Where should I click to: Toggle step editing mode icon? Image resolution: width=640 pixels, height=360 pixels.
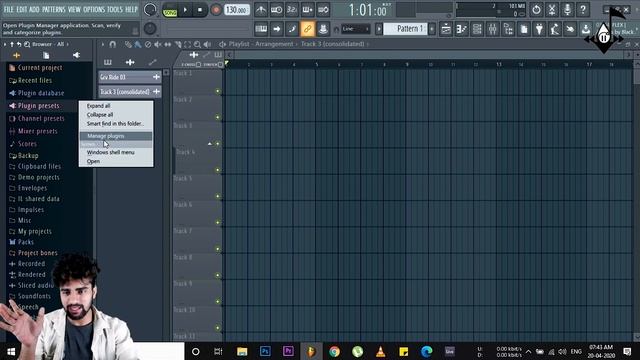click(292, 29)
